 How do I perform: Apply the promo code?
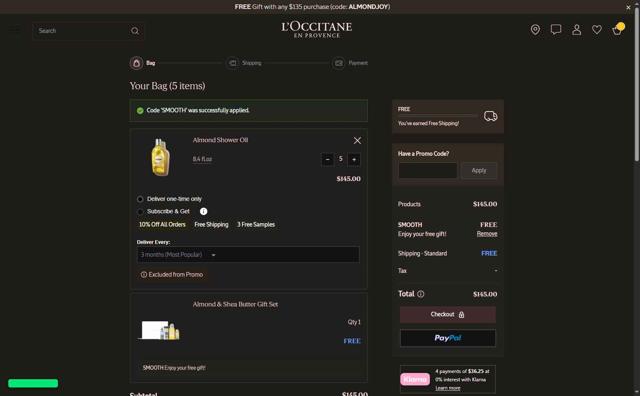[x=479, y=170]
